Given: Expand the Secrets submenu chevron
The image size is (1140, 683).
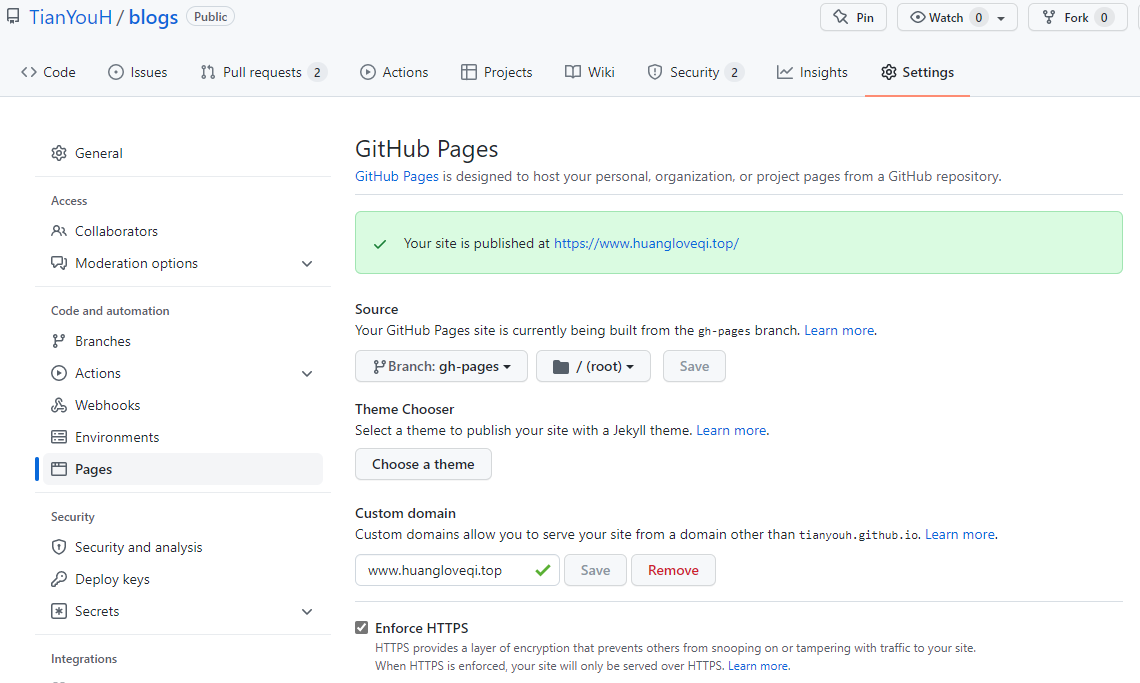Looking at the screenshot, I should 307,611.
